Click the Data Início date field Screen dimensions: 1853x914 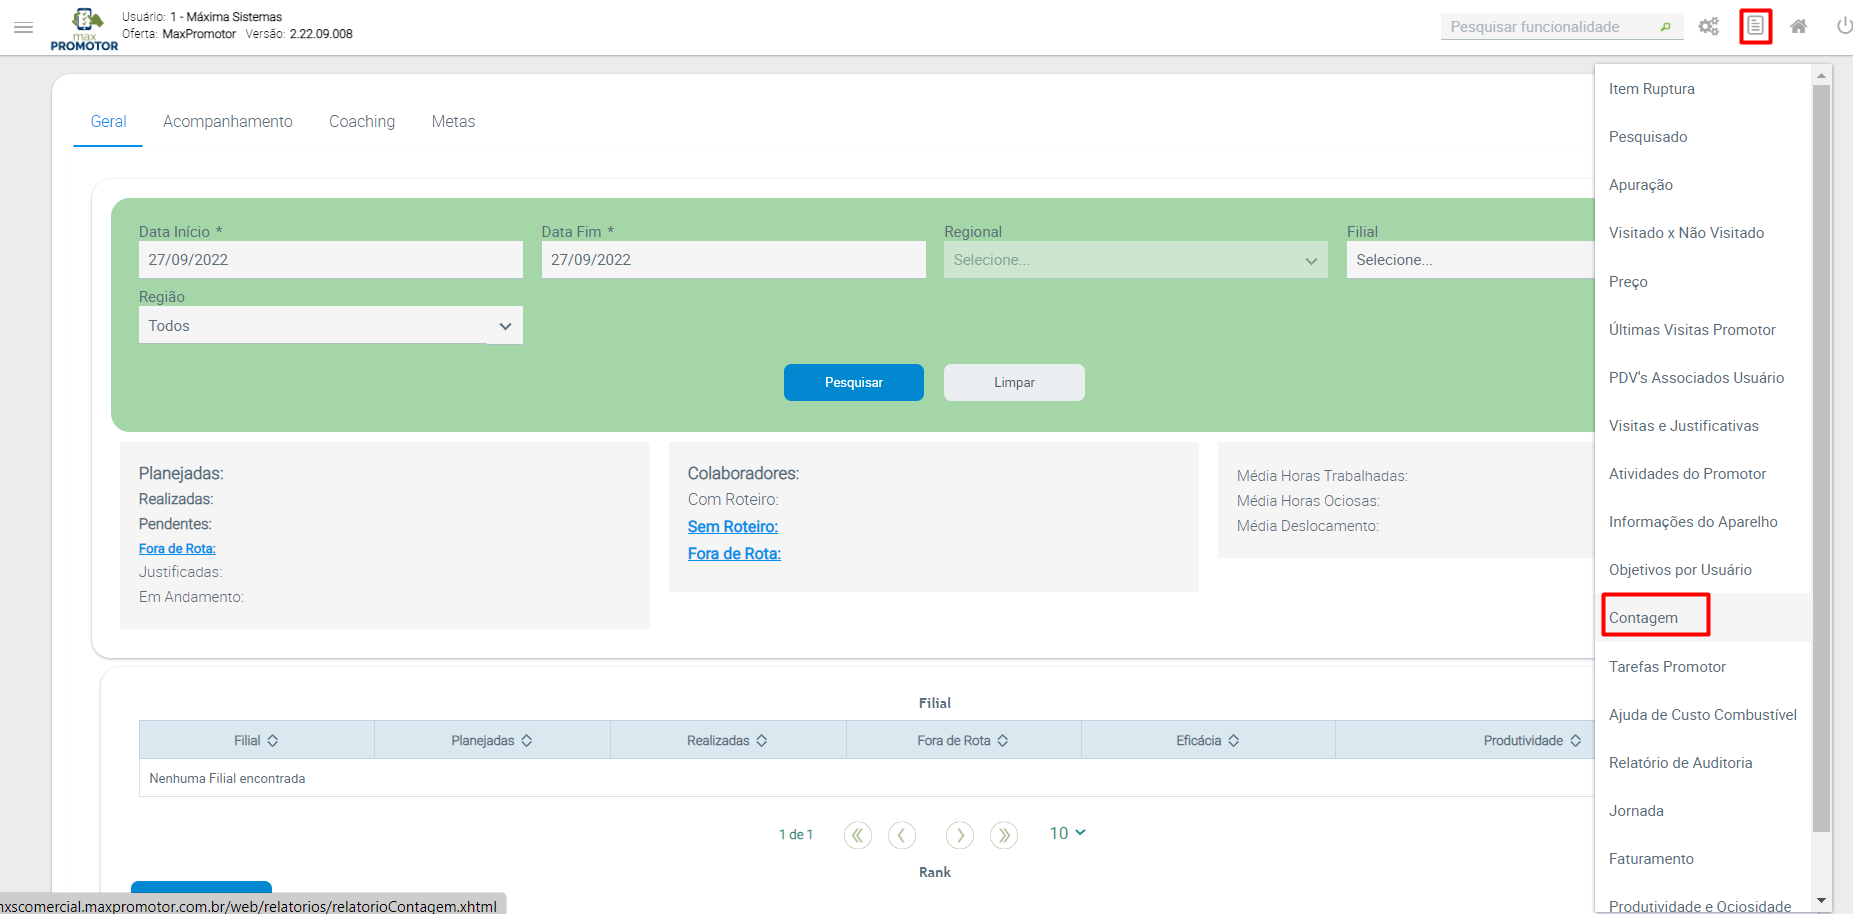(x=331, y=260)
